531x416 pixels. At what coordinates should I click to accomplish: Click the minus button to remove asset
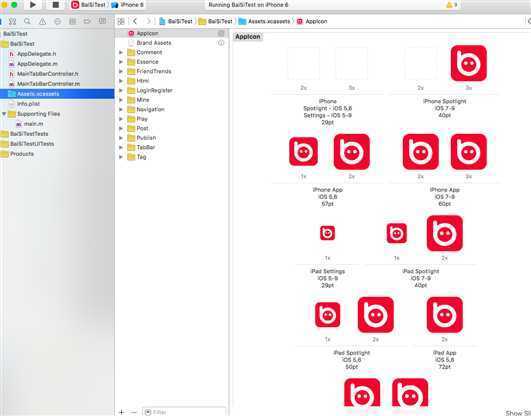[x=134, y=412]
